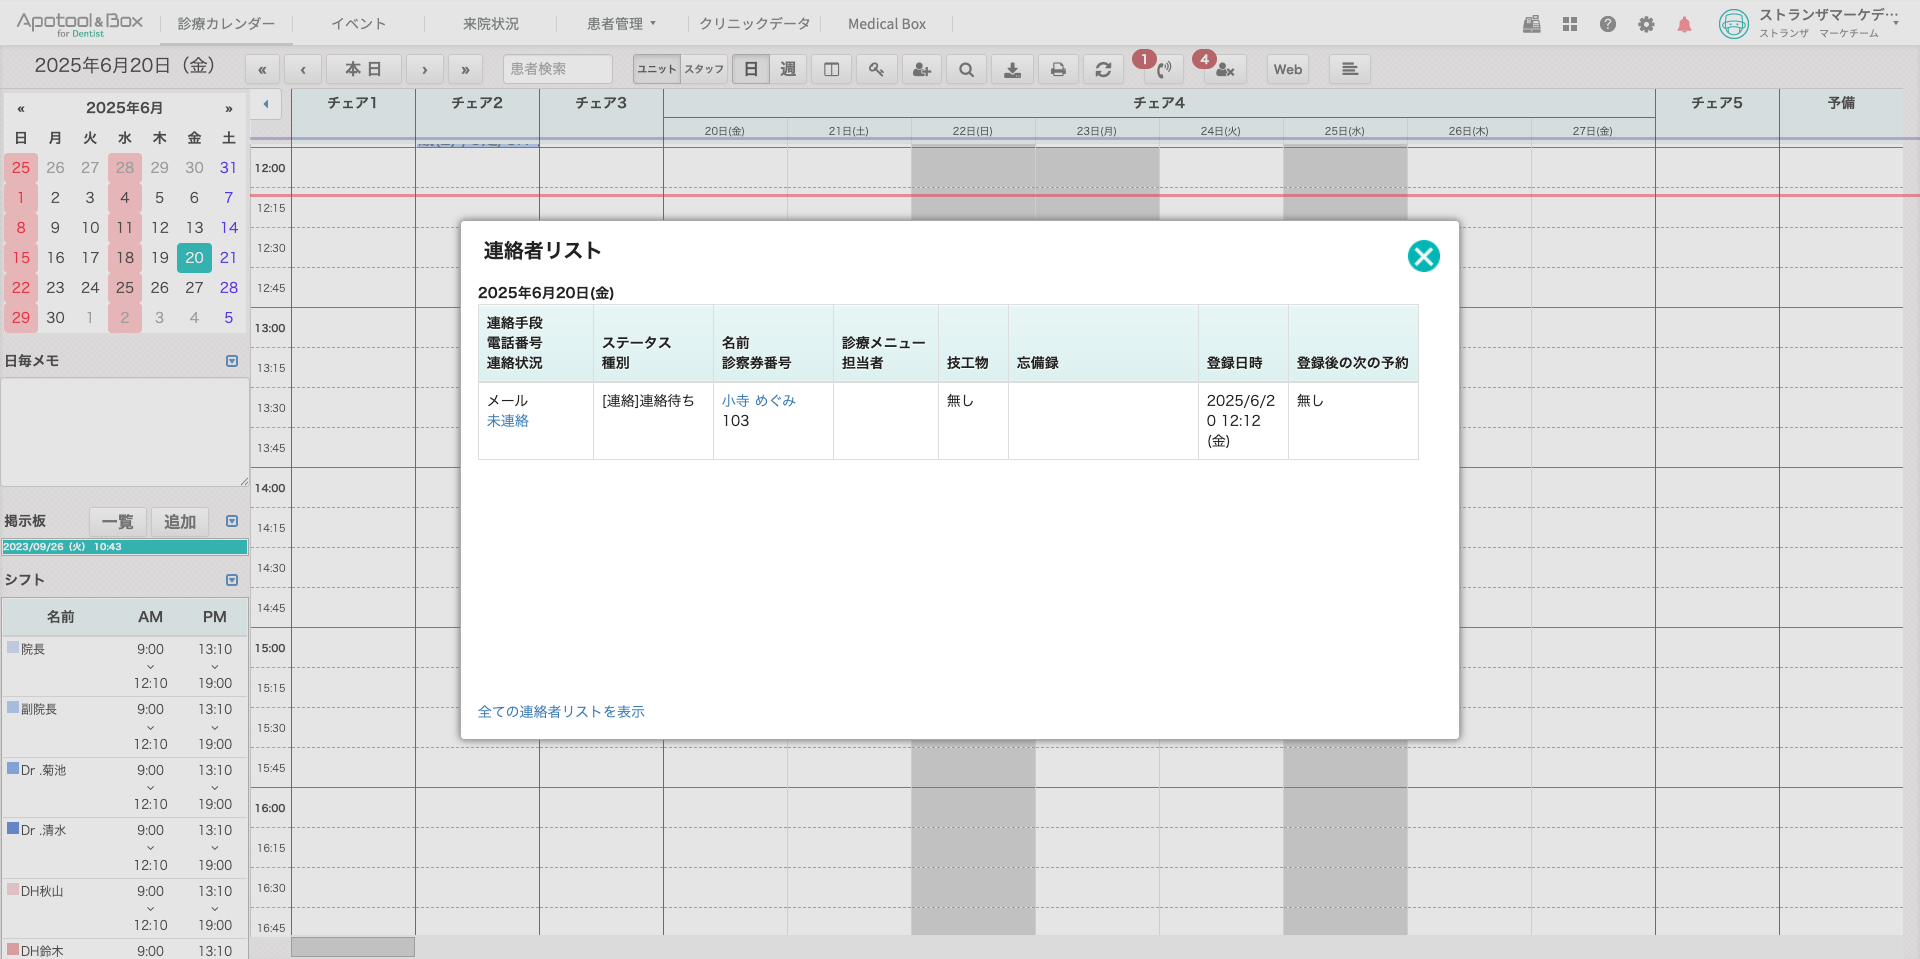
Task: Open the 患者管理 dropdown menu
Action: [x=621, y=24]
